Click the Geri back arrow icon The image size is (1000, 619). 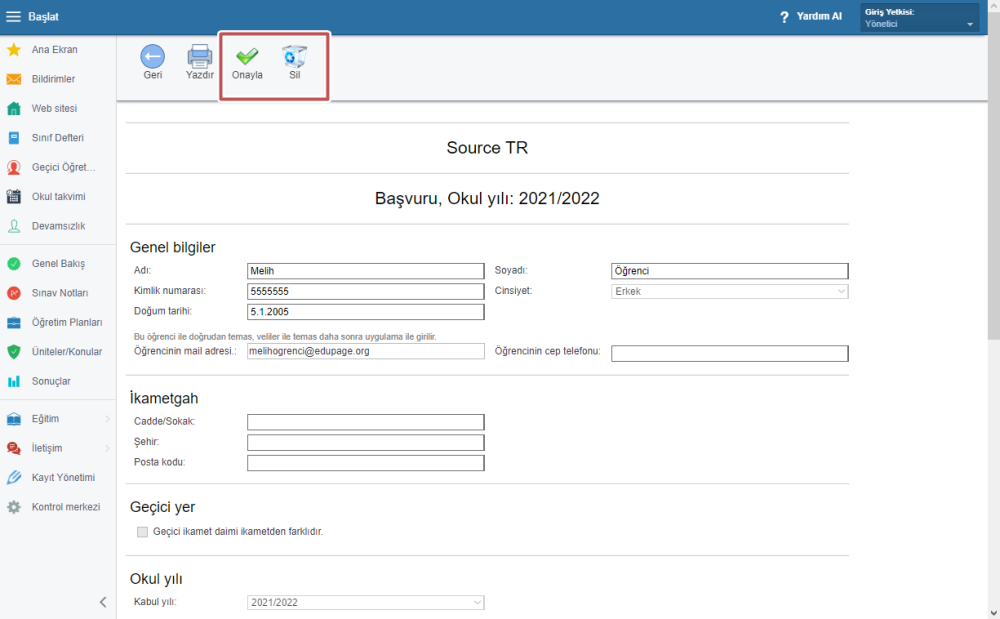152,57
